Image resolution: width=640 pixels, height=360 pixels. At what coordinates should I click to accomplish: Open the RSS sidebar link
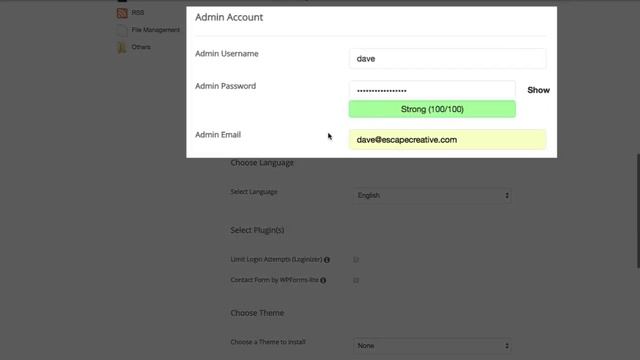click(138, 13)
